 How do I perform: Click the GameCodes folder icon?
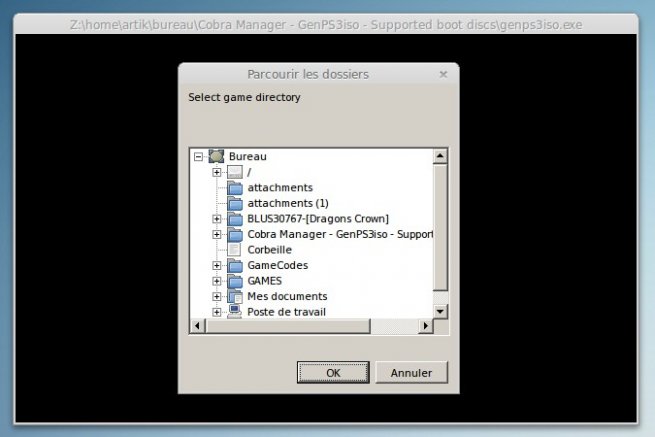[235, 266]
